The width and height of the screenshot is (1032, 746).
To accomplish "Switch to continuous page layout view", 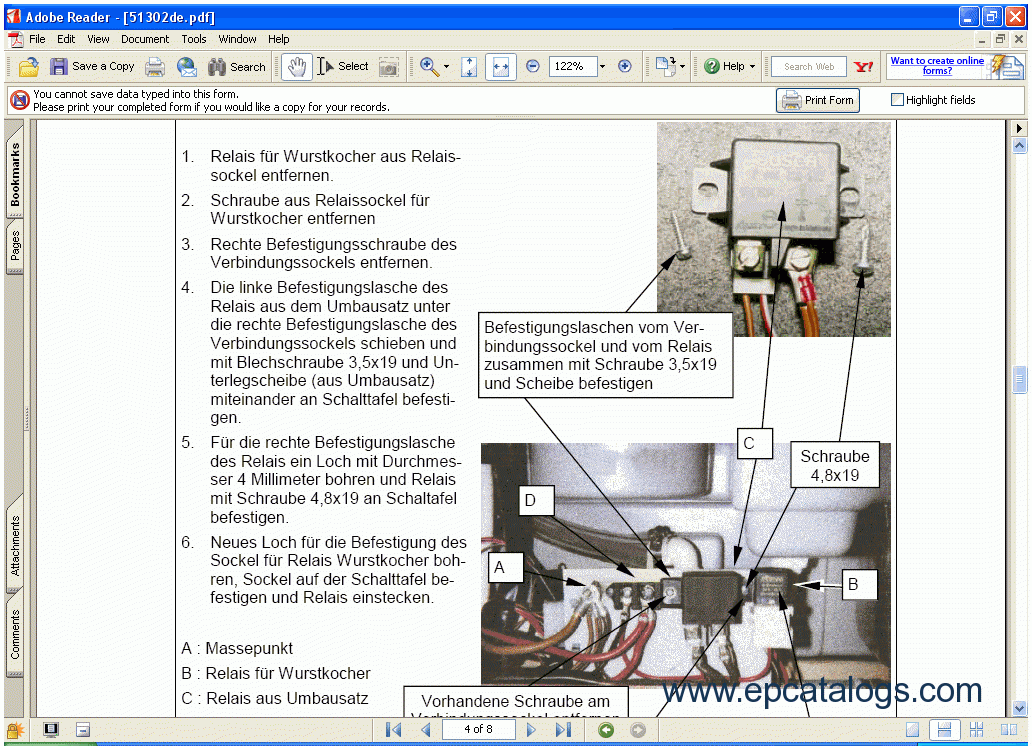I will 944,730.
